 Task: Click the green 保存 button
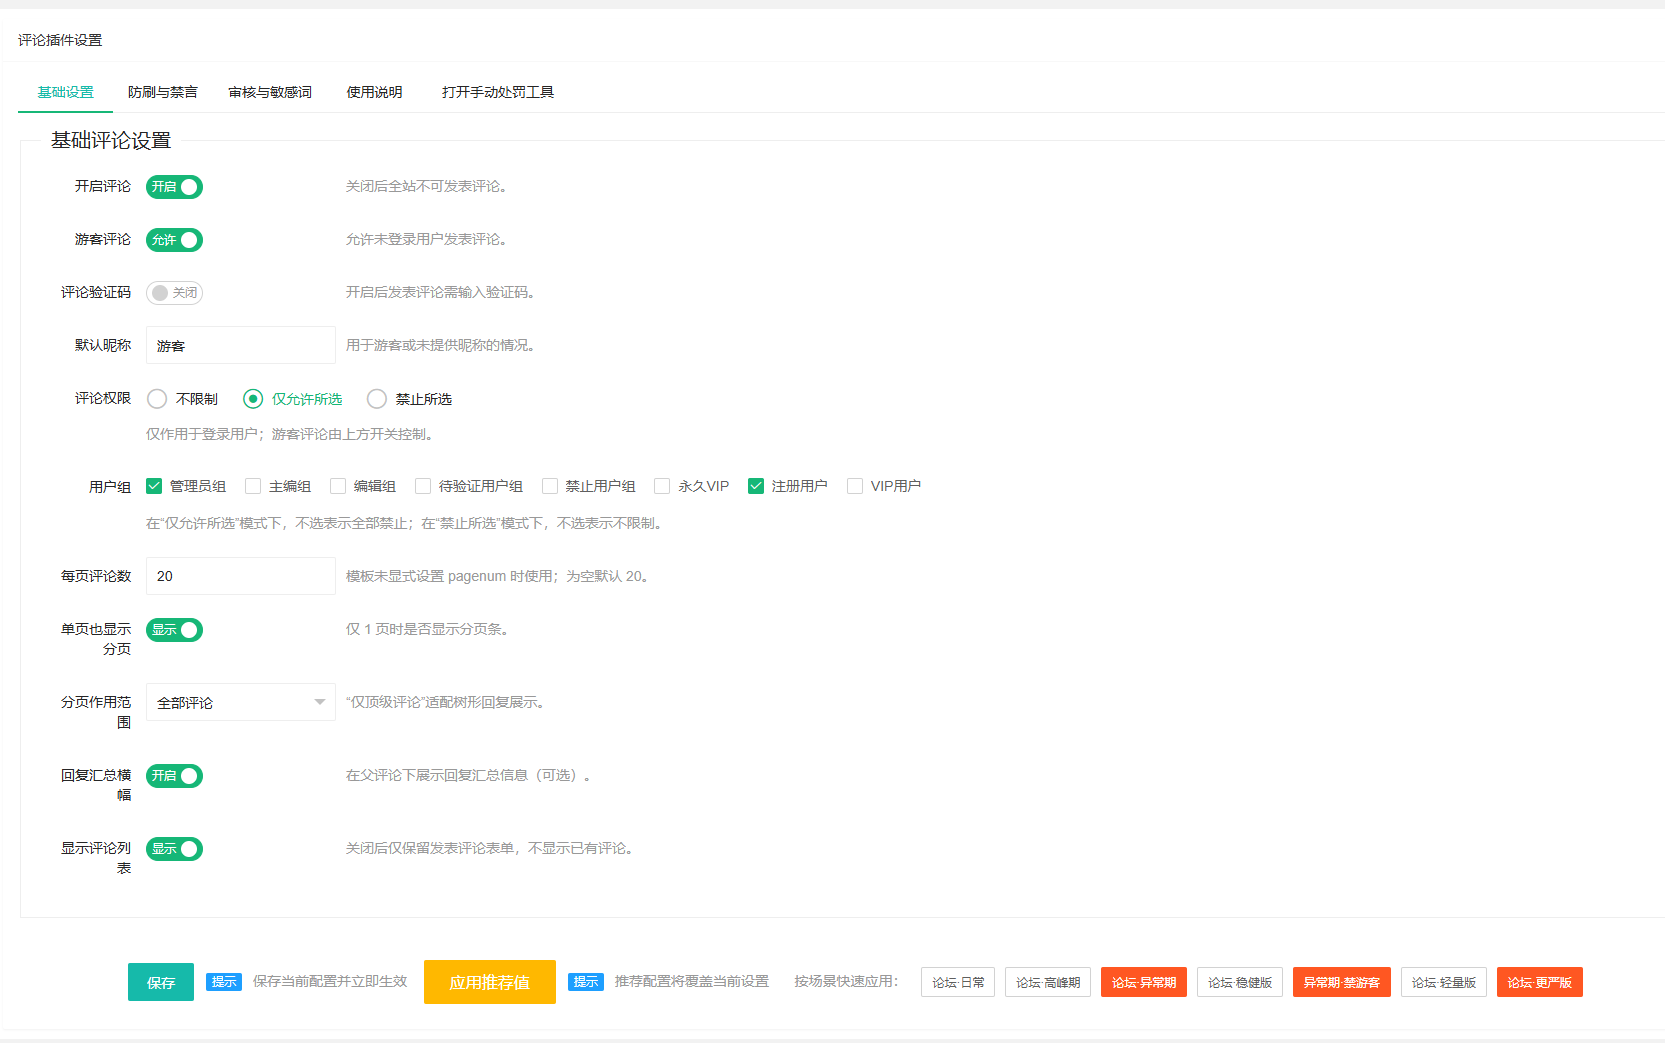click(161, 982)
